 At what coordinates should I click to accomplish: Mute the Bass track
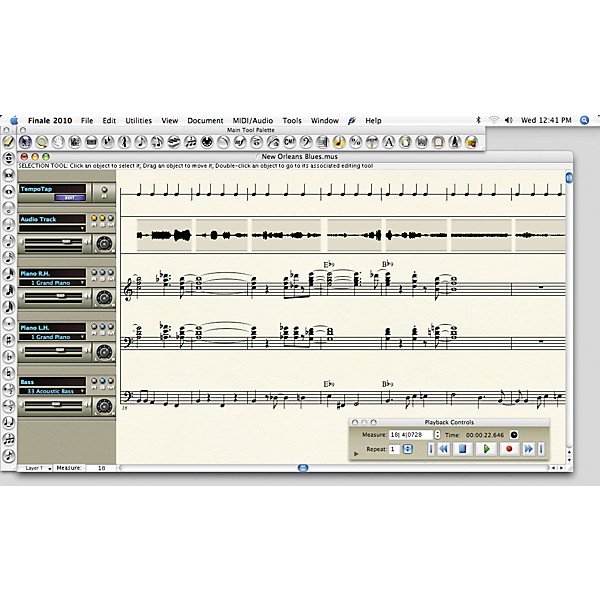point(111,381)
